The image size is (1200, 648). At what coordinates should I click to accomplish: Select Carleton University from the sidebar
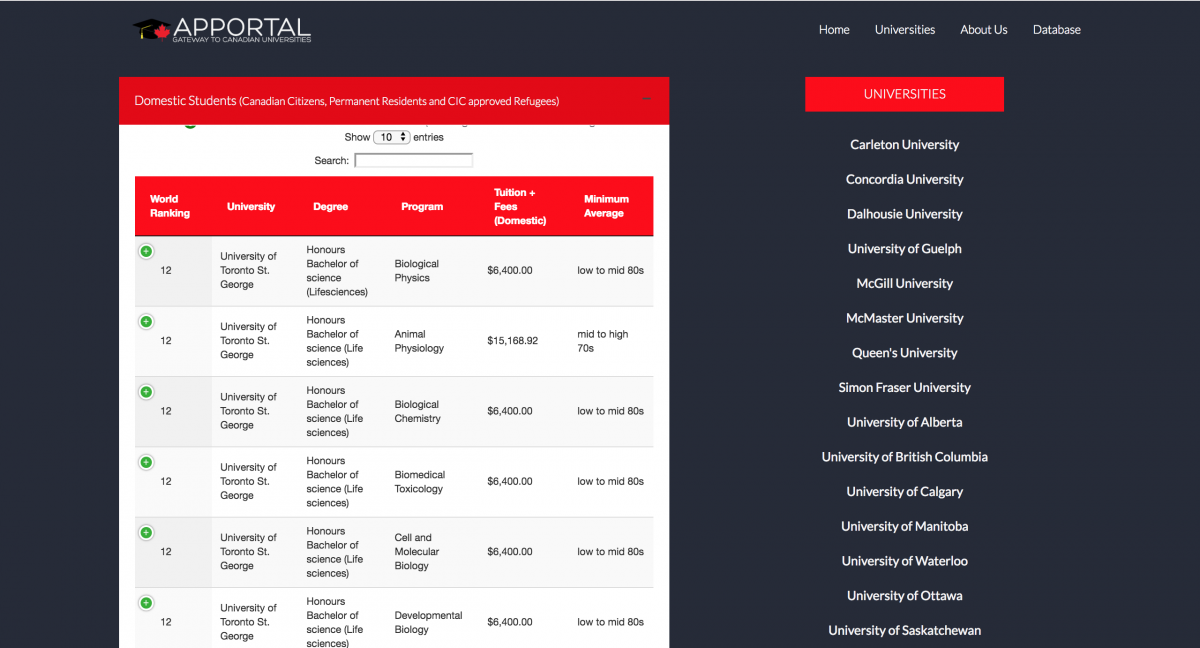click(904, 144)
